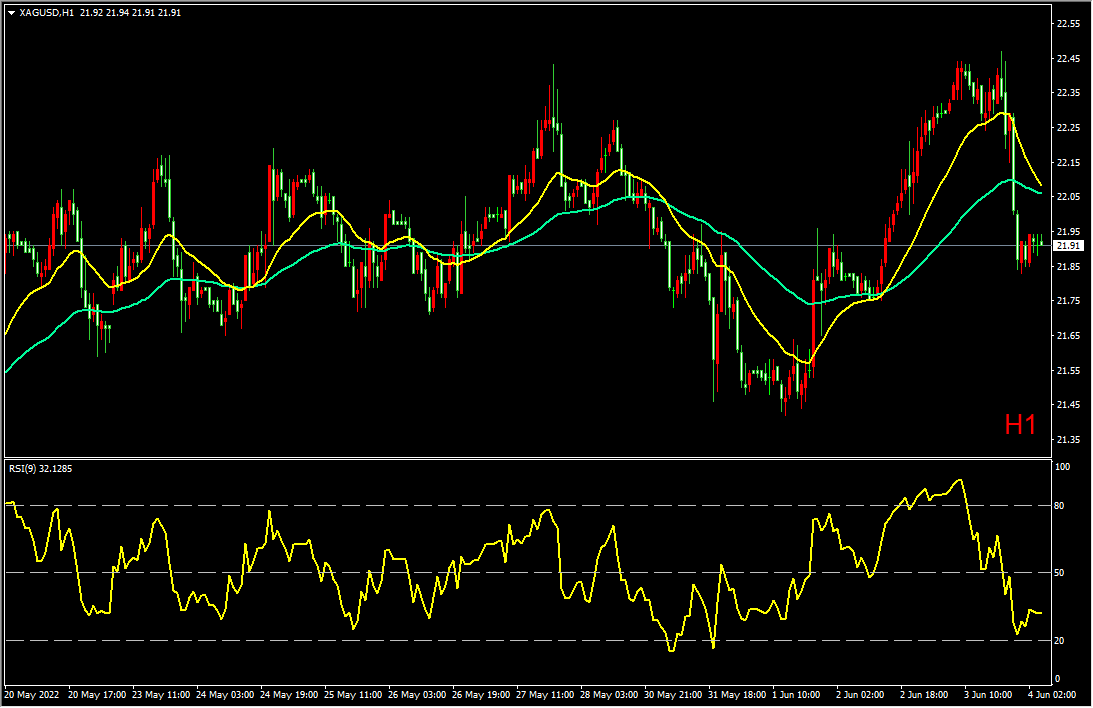Click the RSI scale value 50
Viewport: 1093px width, 708px height.
tap(1060, 573)
